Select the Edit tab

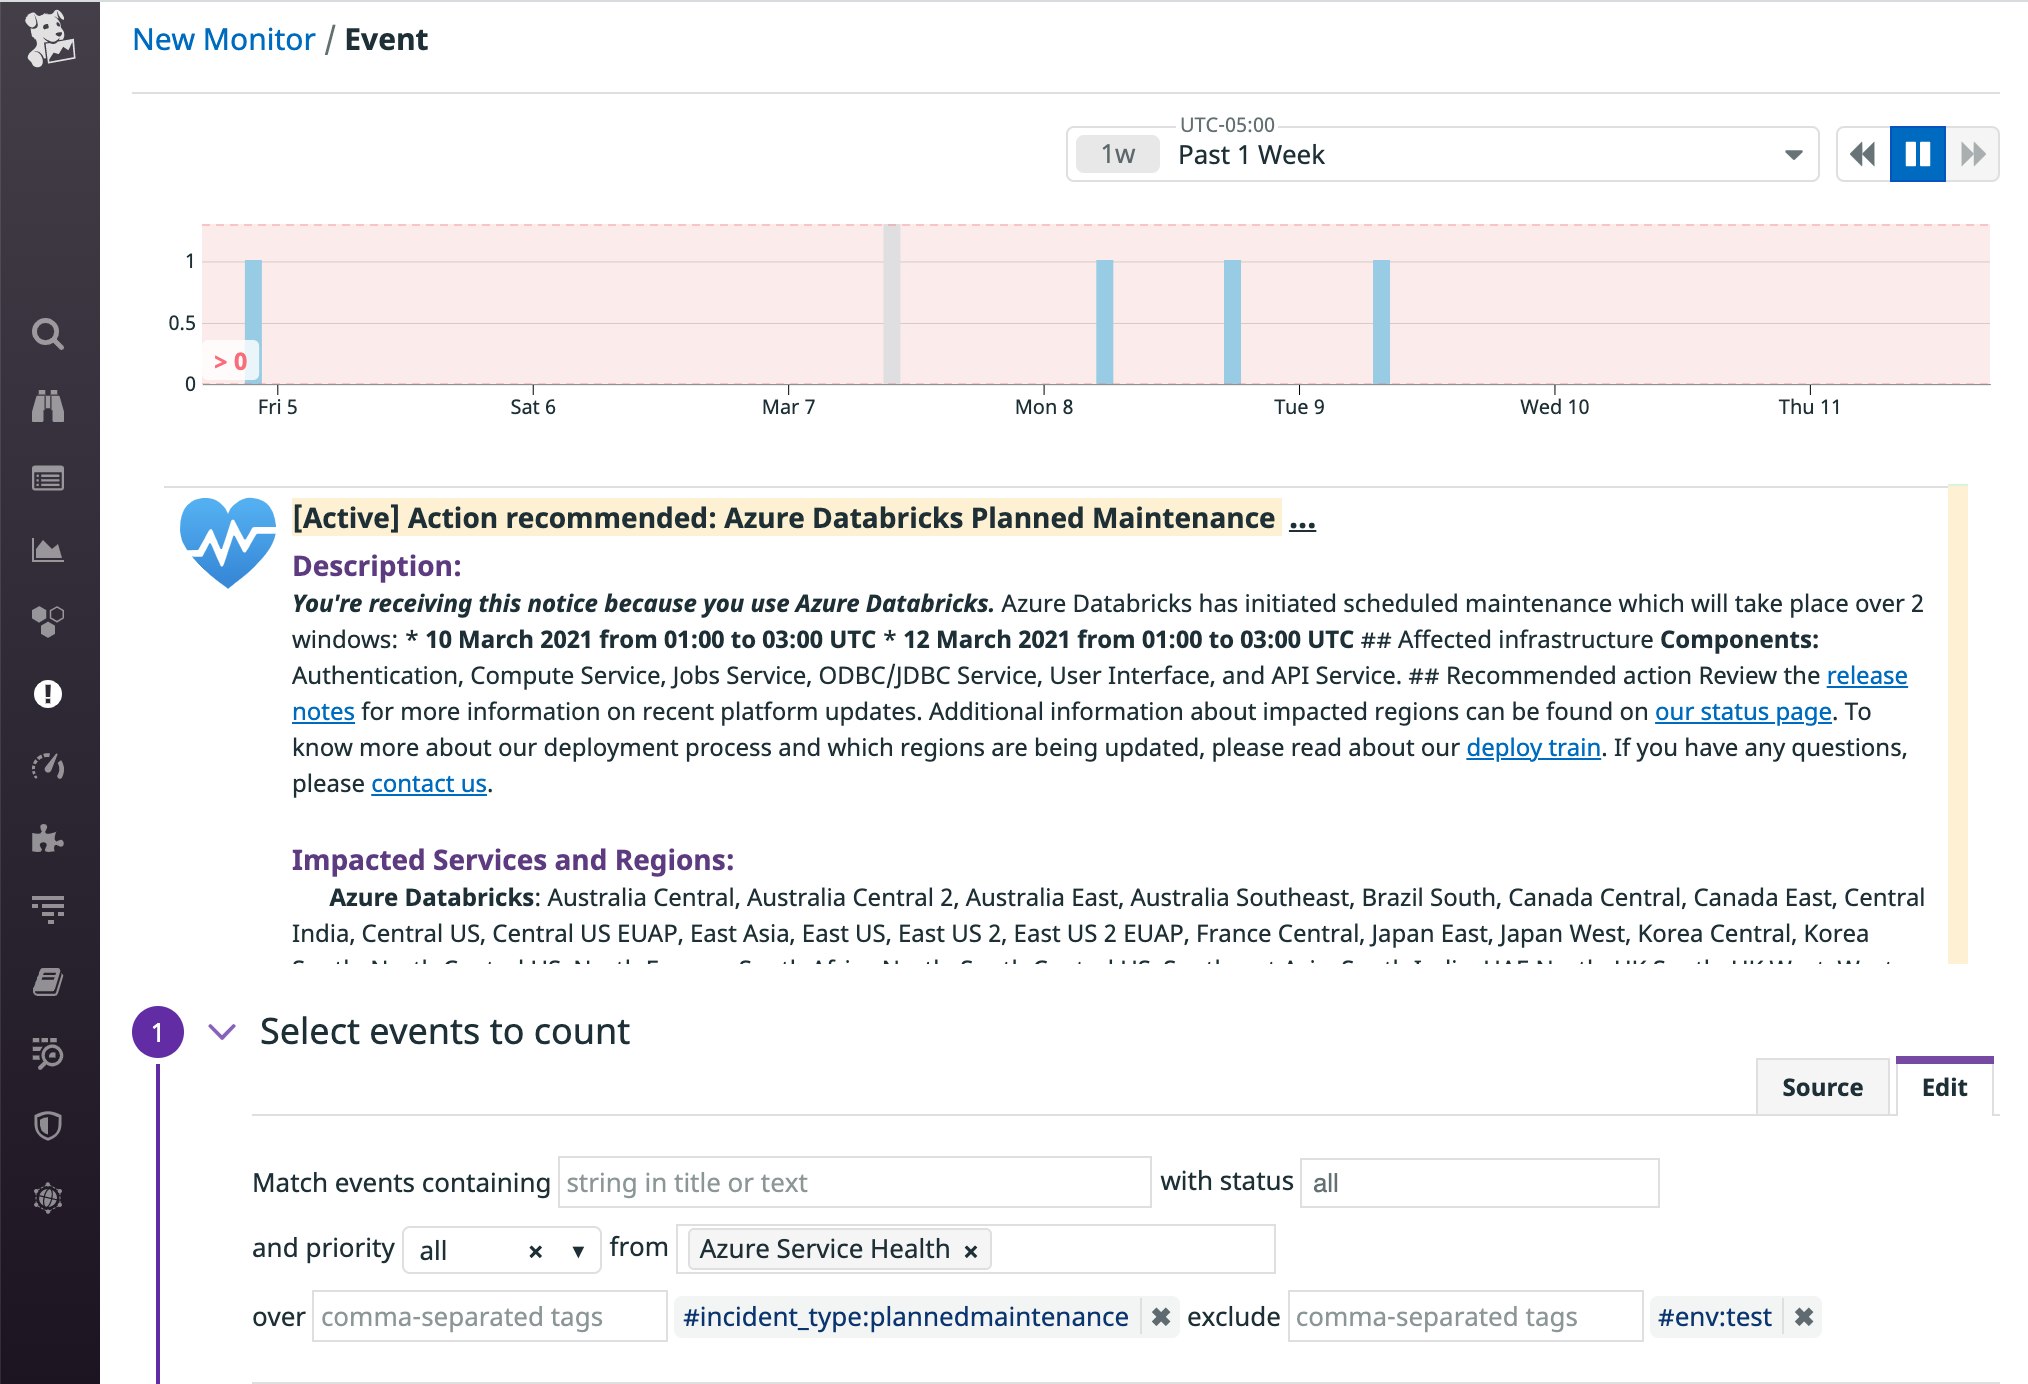[x=1942, y=1087]
